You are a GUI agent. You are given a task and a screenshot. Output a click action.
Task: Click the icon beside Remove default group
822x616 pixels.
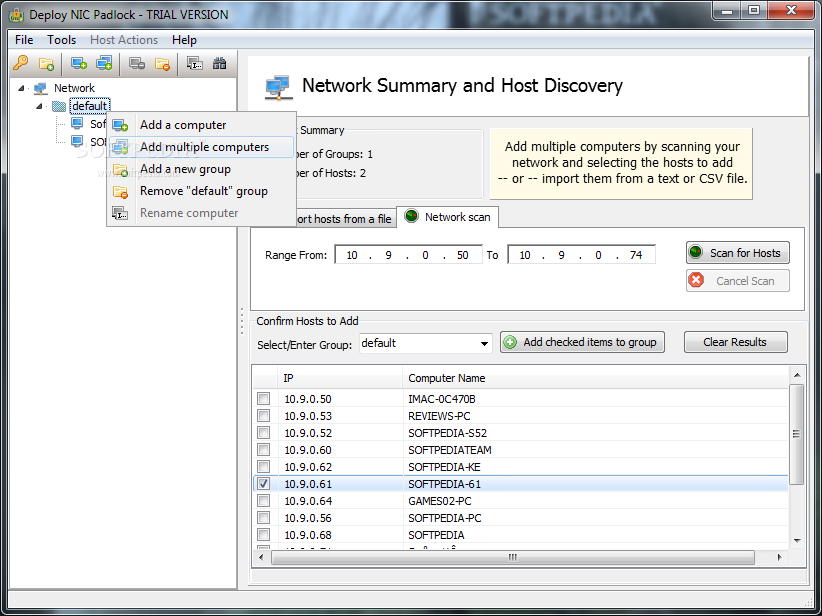coord(120,192)
